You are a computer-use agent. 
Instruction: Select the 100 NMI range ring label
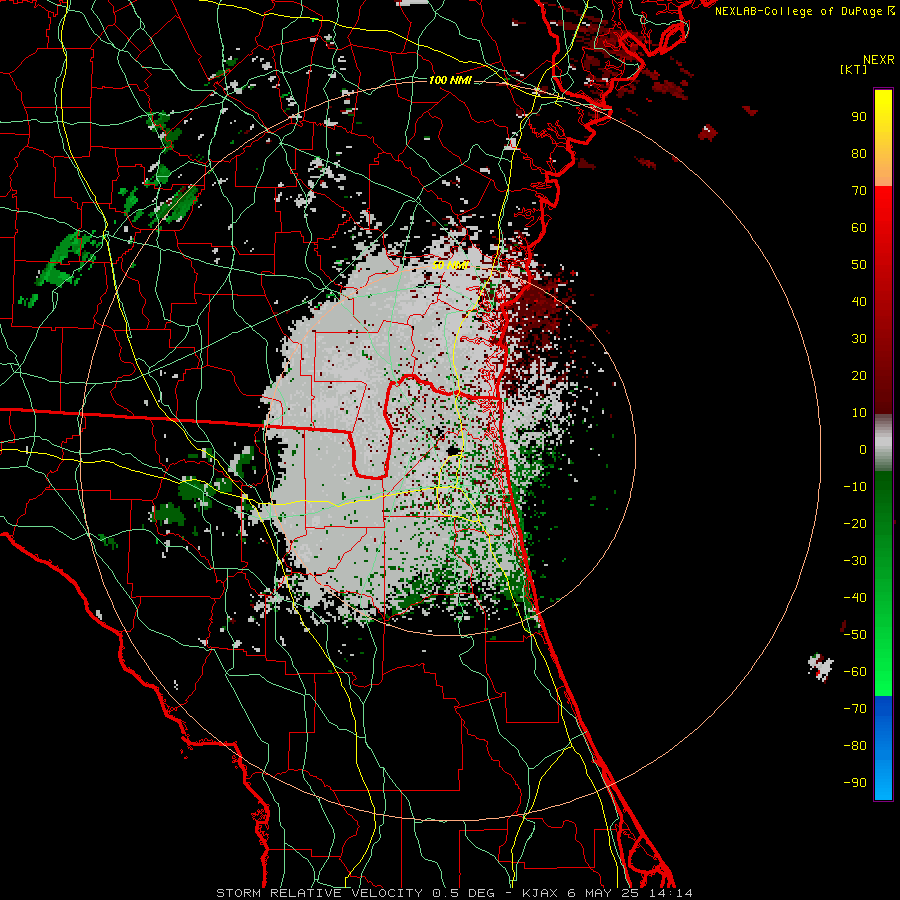coord(450,80)
